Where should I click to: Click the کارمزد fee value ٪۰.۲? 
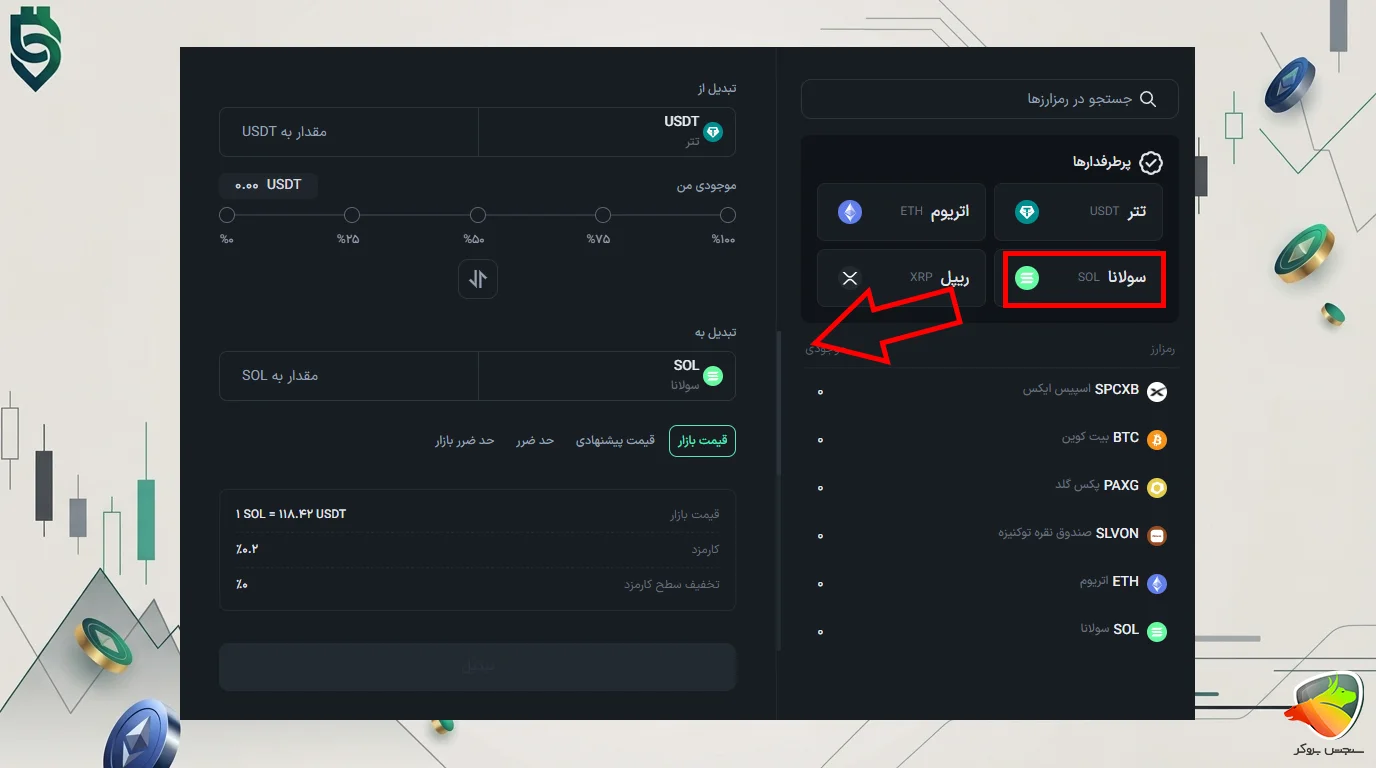tap(247, 549)
